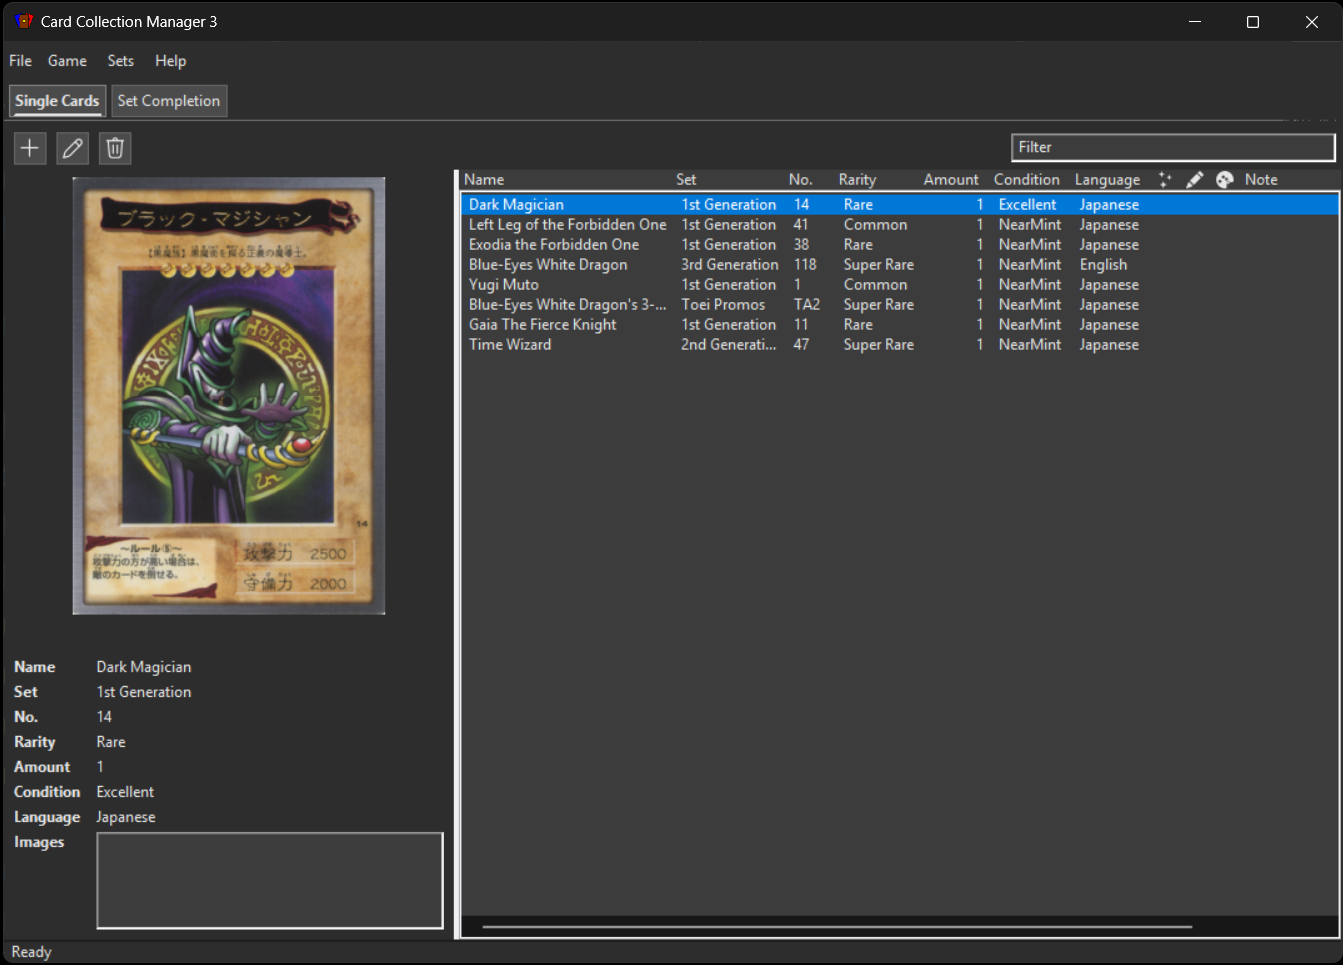The image size is (1343, 965).
Task: Click the 118 number cell
Action: tap(805, 265)
